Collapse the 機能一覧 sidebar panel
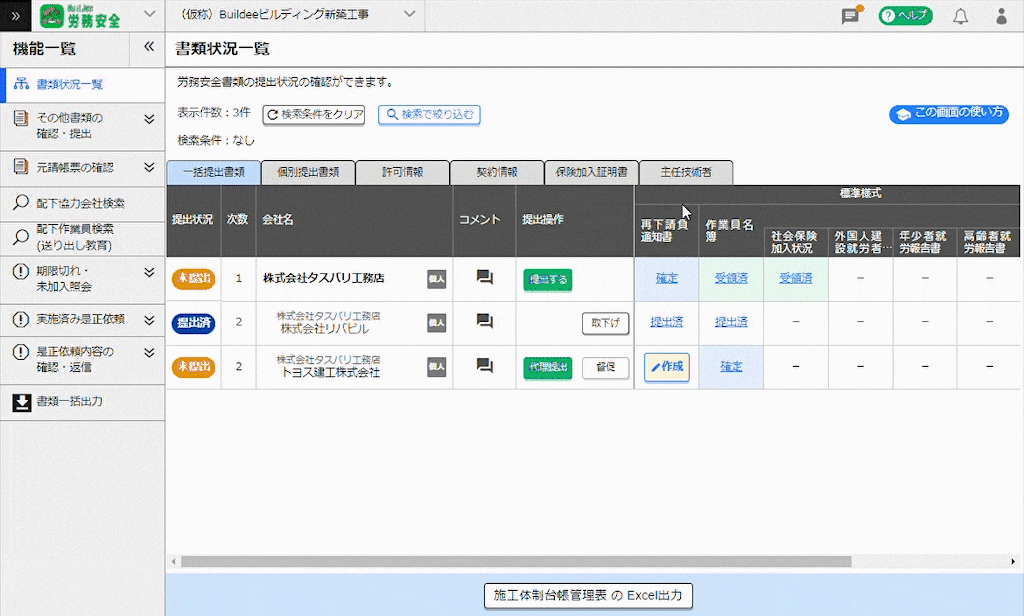Viewport: 1024px width, 616px height. click(149, 47)
